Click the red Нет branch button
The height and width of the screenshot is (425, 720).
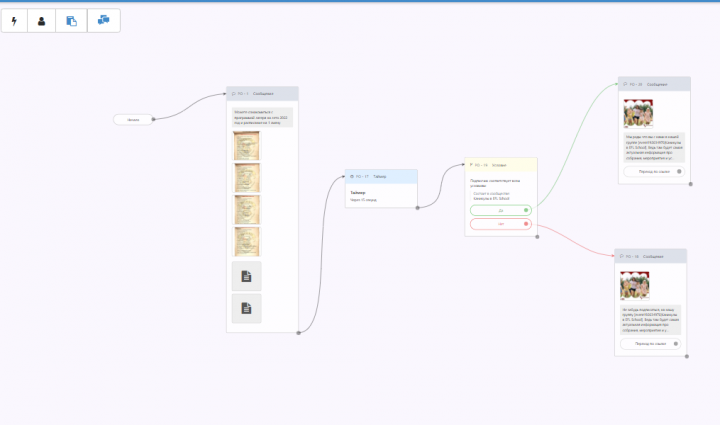pyautogui.click(x=501, y=224)
